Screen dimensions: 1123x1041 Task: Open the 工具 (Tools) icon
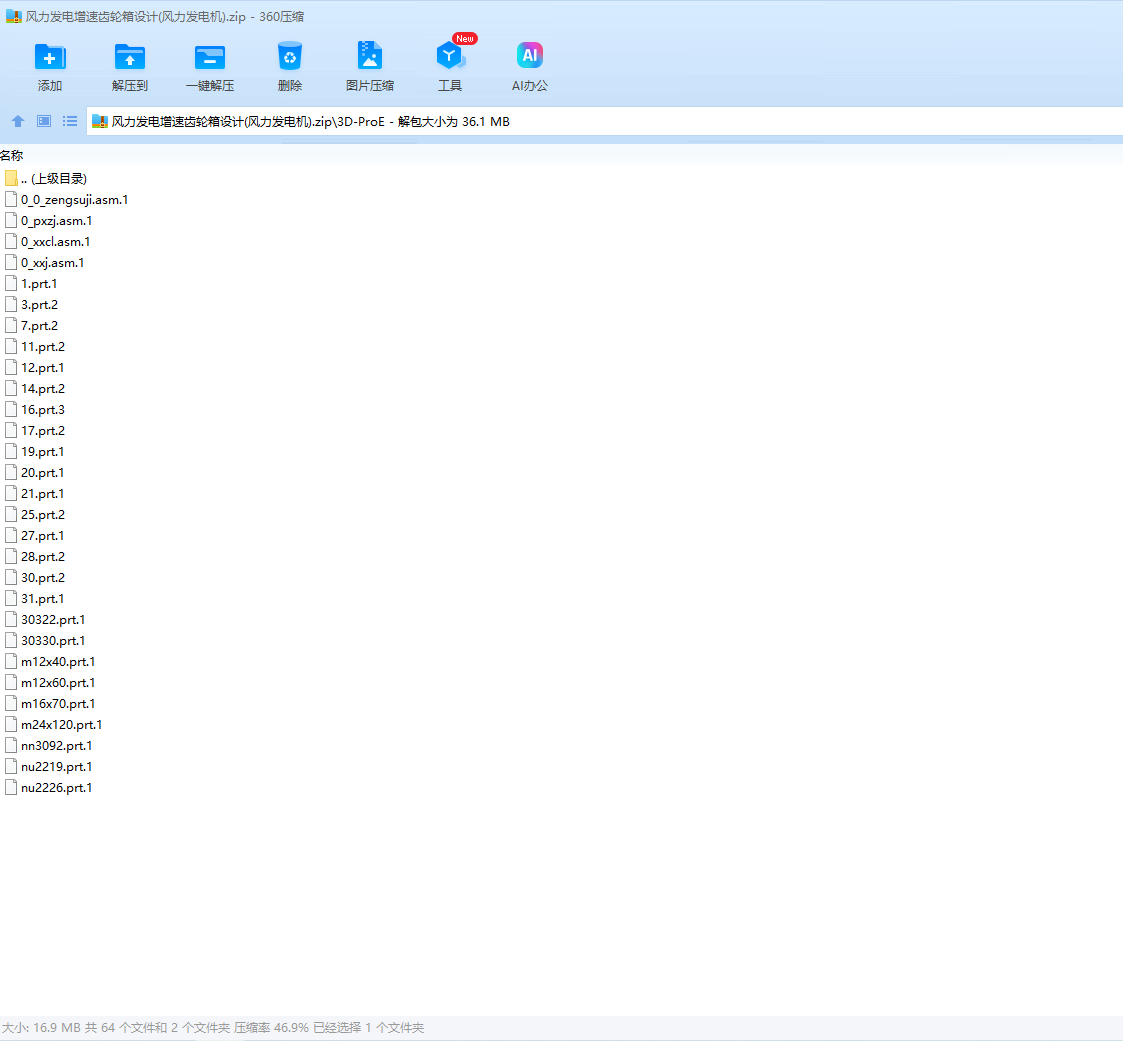(450, 56)
